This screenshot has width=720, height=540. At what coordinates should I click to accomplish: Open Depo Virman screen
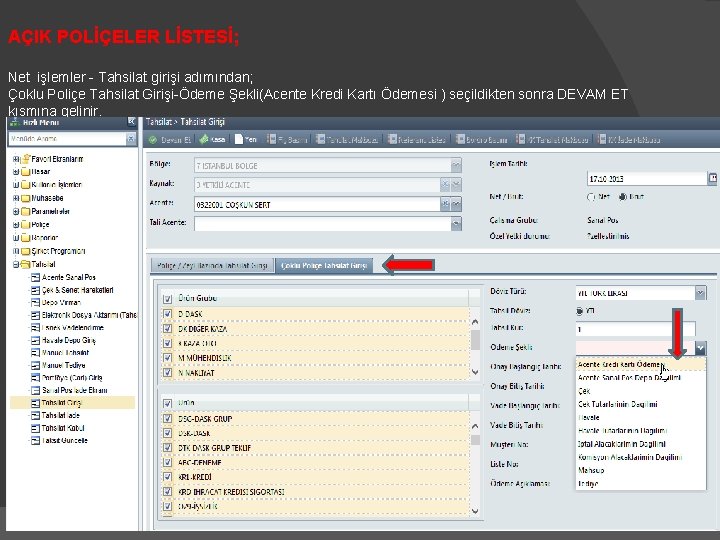tap(56, 303)
